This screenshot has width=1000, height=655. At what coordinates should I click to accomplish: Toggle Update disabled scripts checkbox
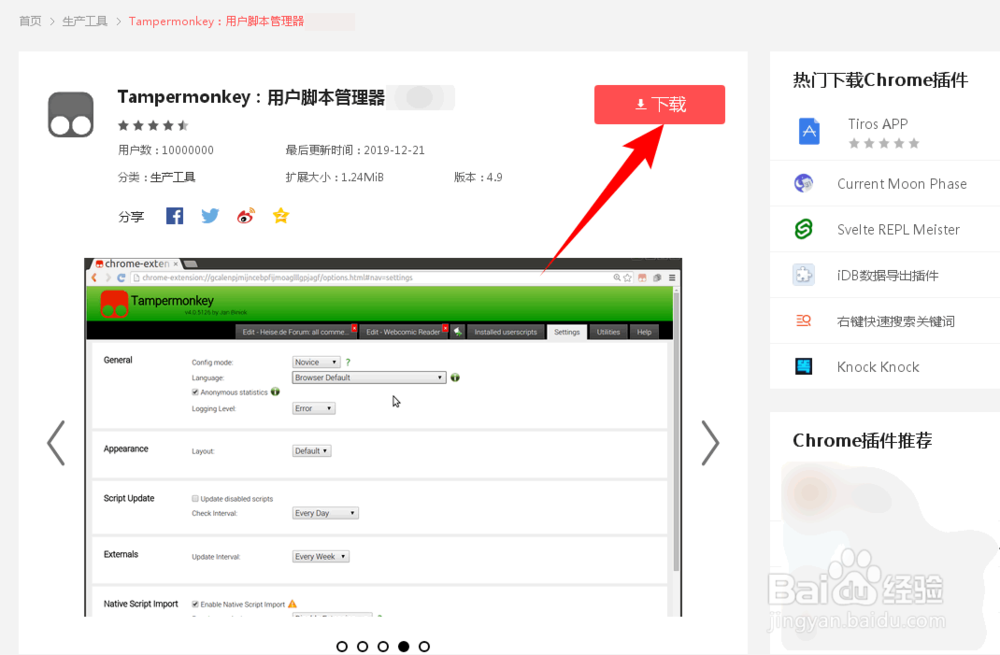195,499
